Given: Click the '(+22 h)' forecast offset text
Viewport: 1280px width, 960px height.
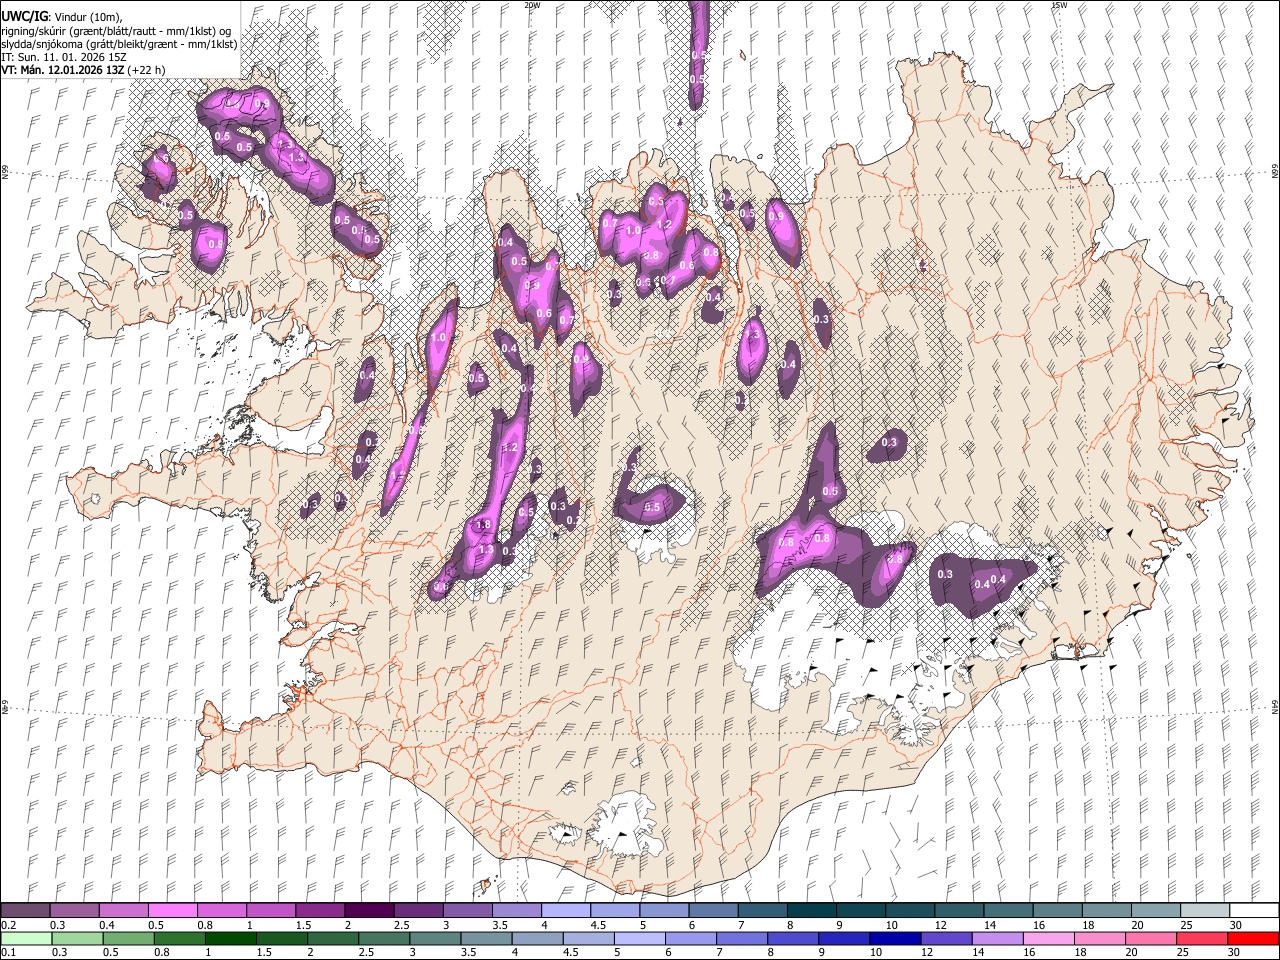Looking at the screenshot, I should click(x=146, y=70).
